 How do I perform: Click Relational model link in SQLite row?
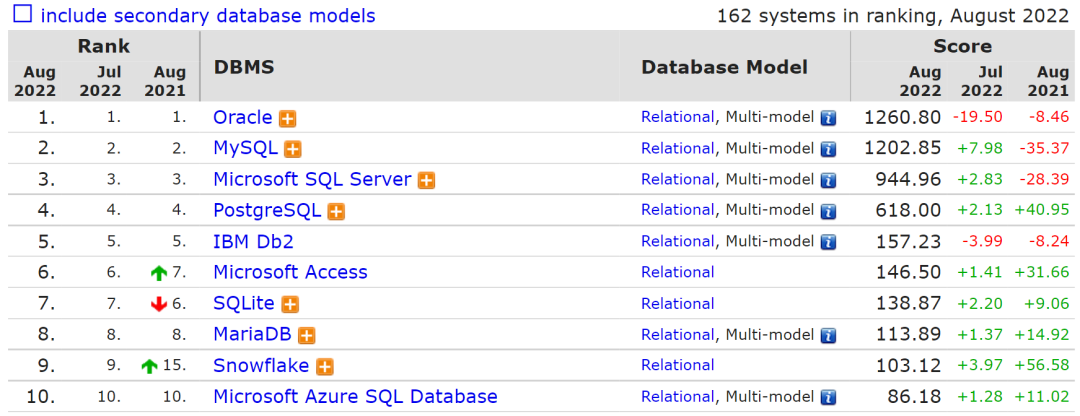coord(678,303)
